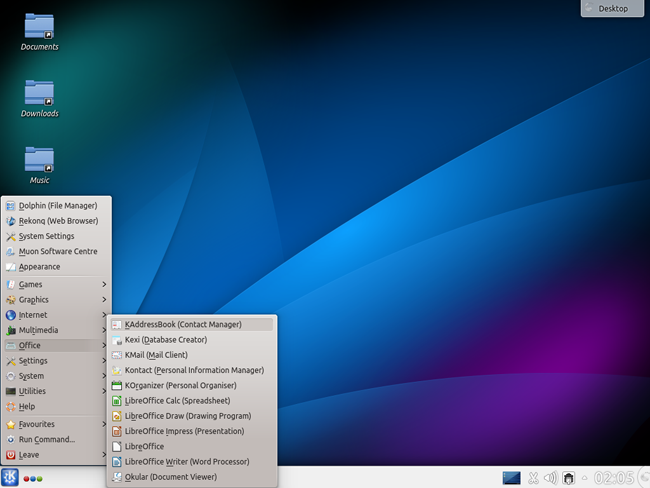
Task: Expand the Utilities submenu
Action: (56, 391)
